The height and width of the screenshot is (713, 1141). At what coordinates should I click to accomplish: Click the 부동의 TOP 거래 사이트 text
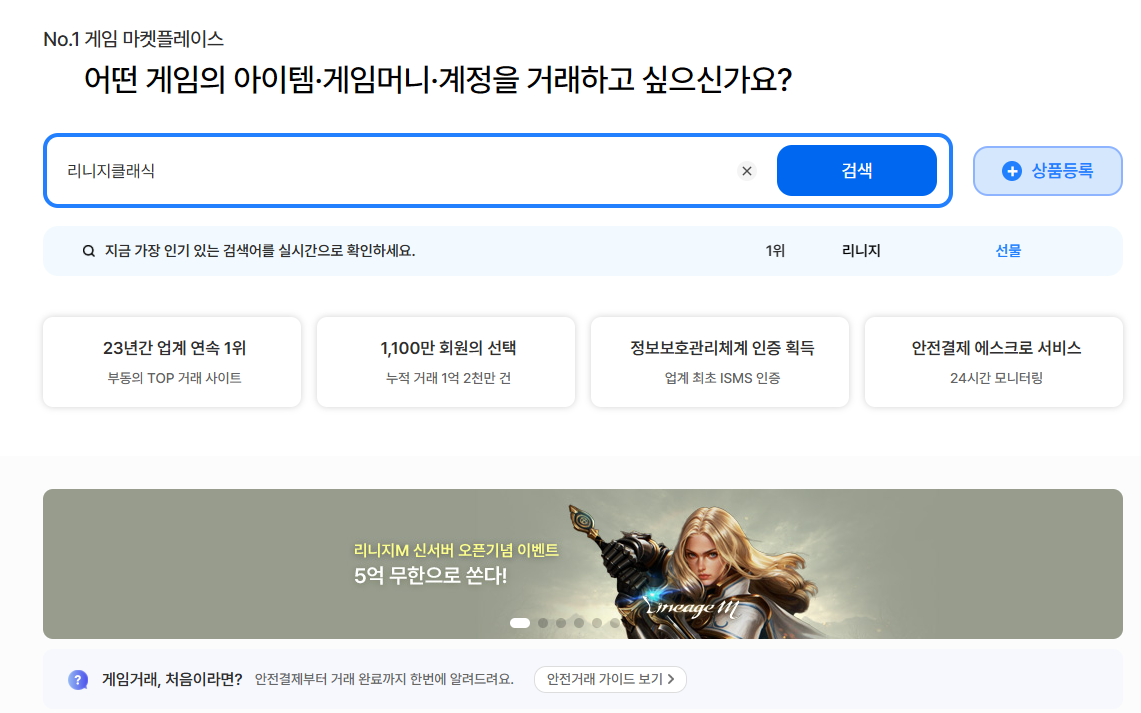(175, 378)
